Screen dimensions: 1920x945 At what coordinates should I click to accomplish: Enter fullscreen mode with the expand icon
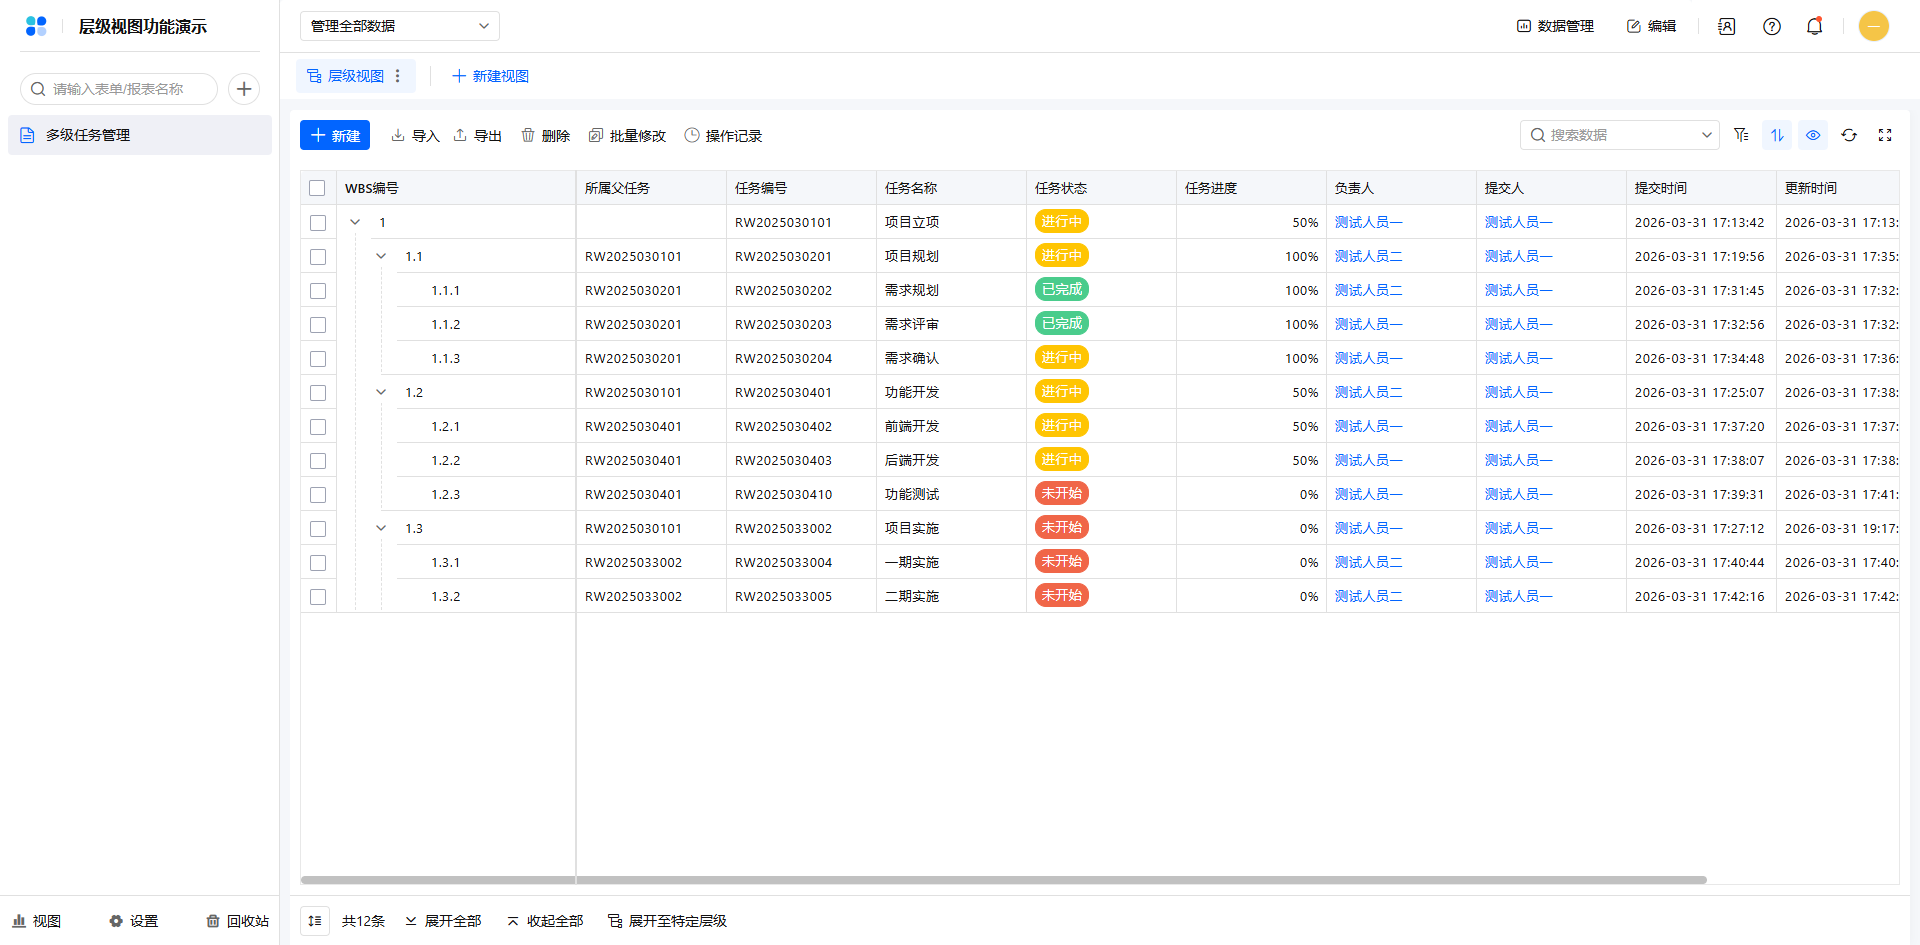pyautogui.click(x=1885, y=135)
